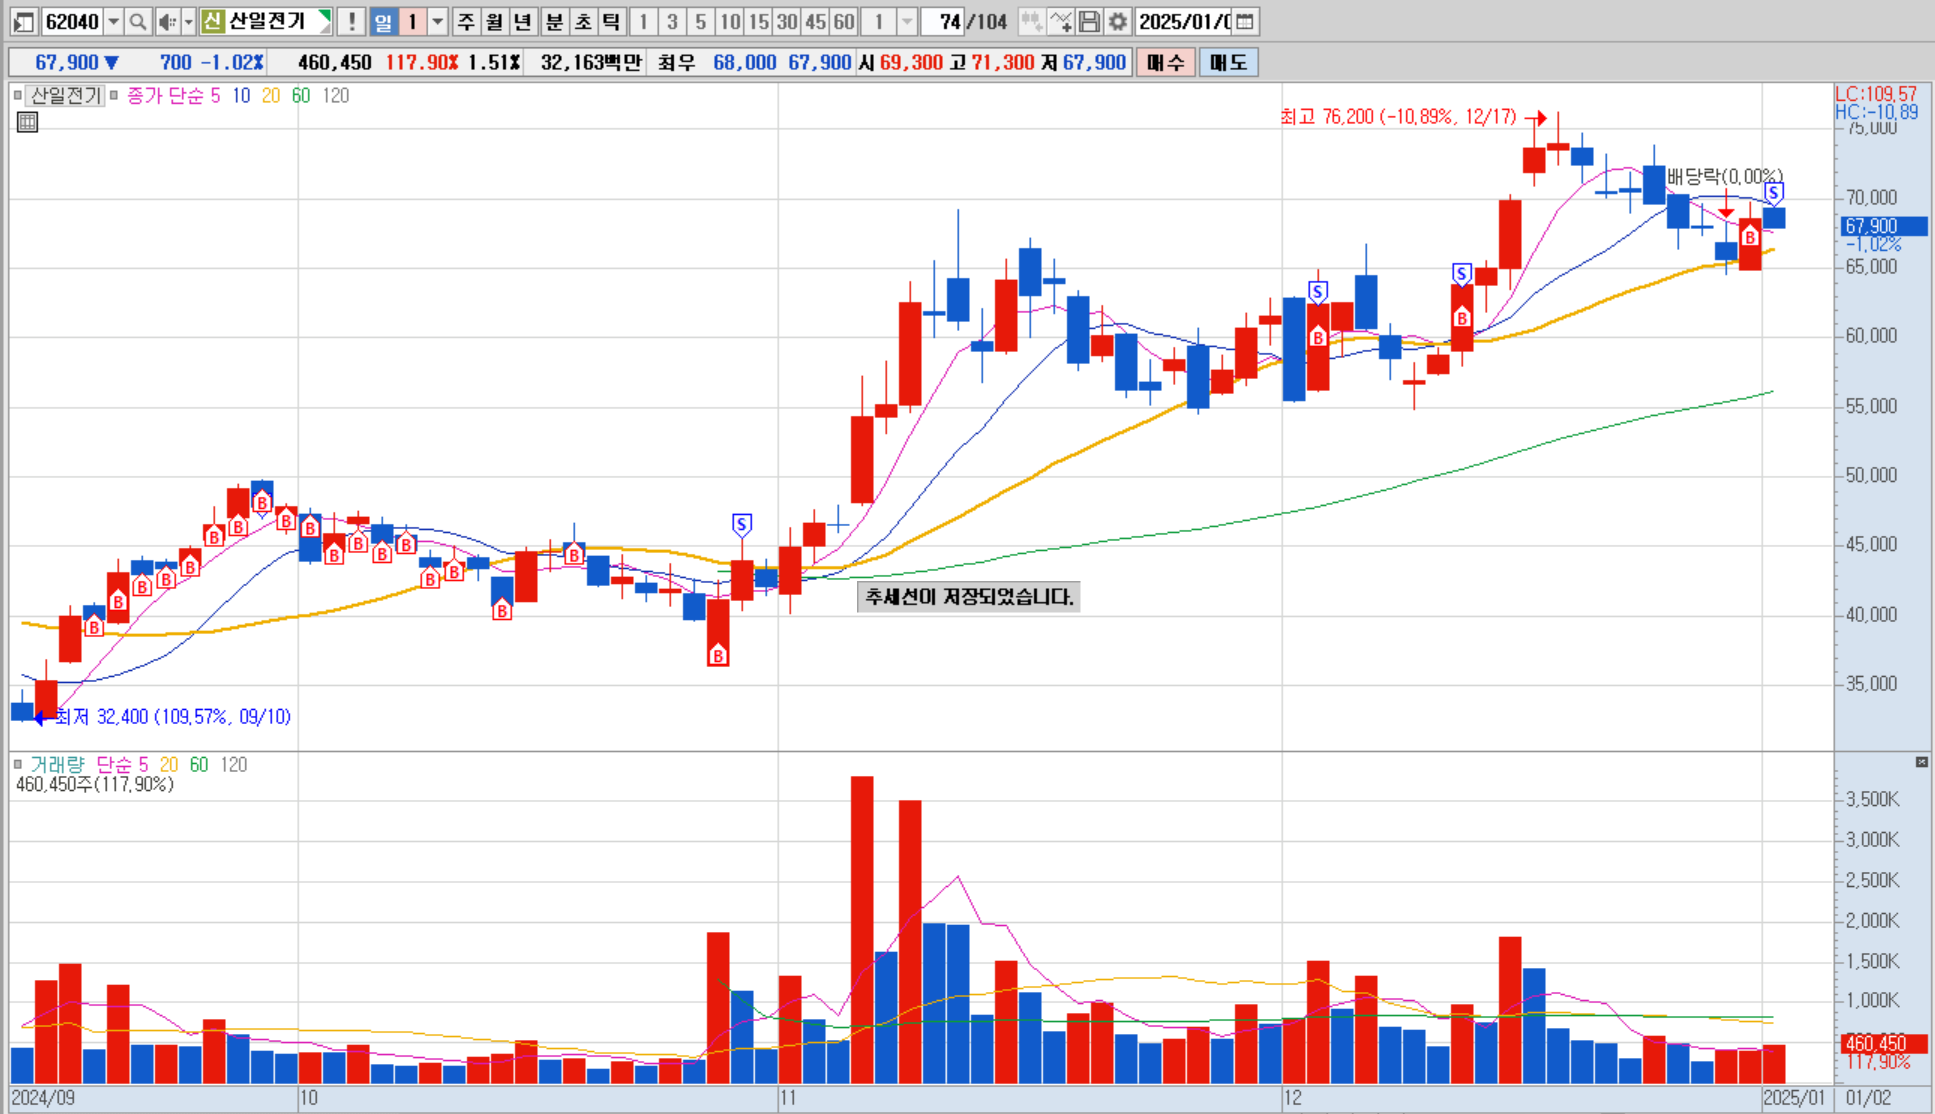The width and height of the screenshot is (1935, 1114).
Task: Toggle the 일 daily chart period
Action: pyautogui.click(x=383, y=22)
